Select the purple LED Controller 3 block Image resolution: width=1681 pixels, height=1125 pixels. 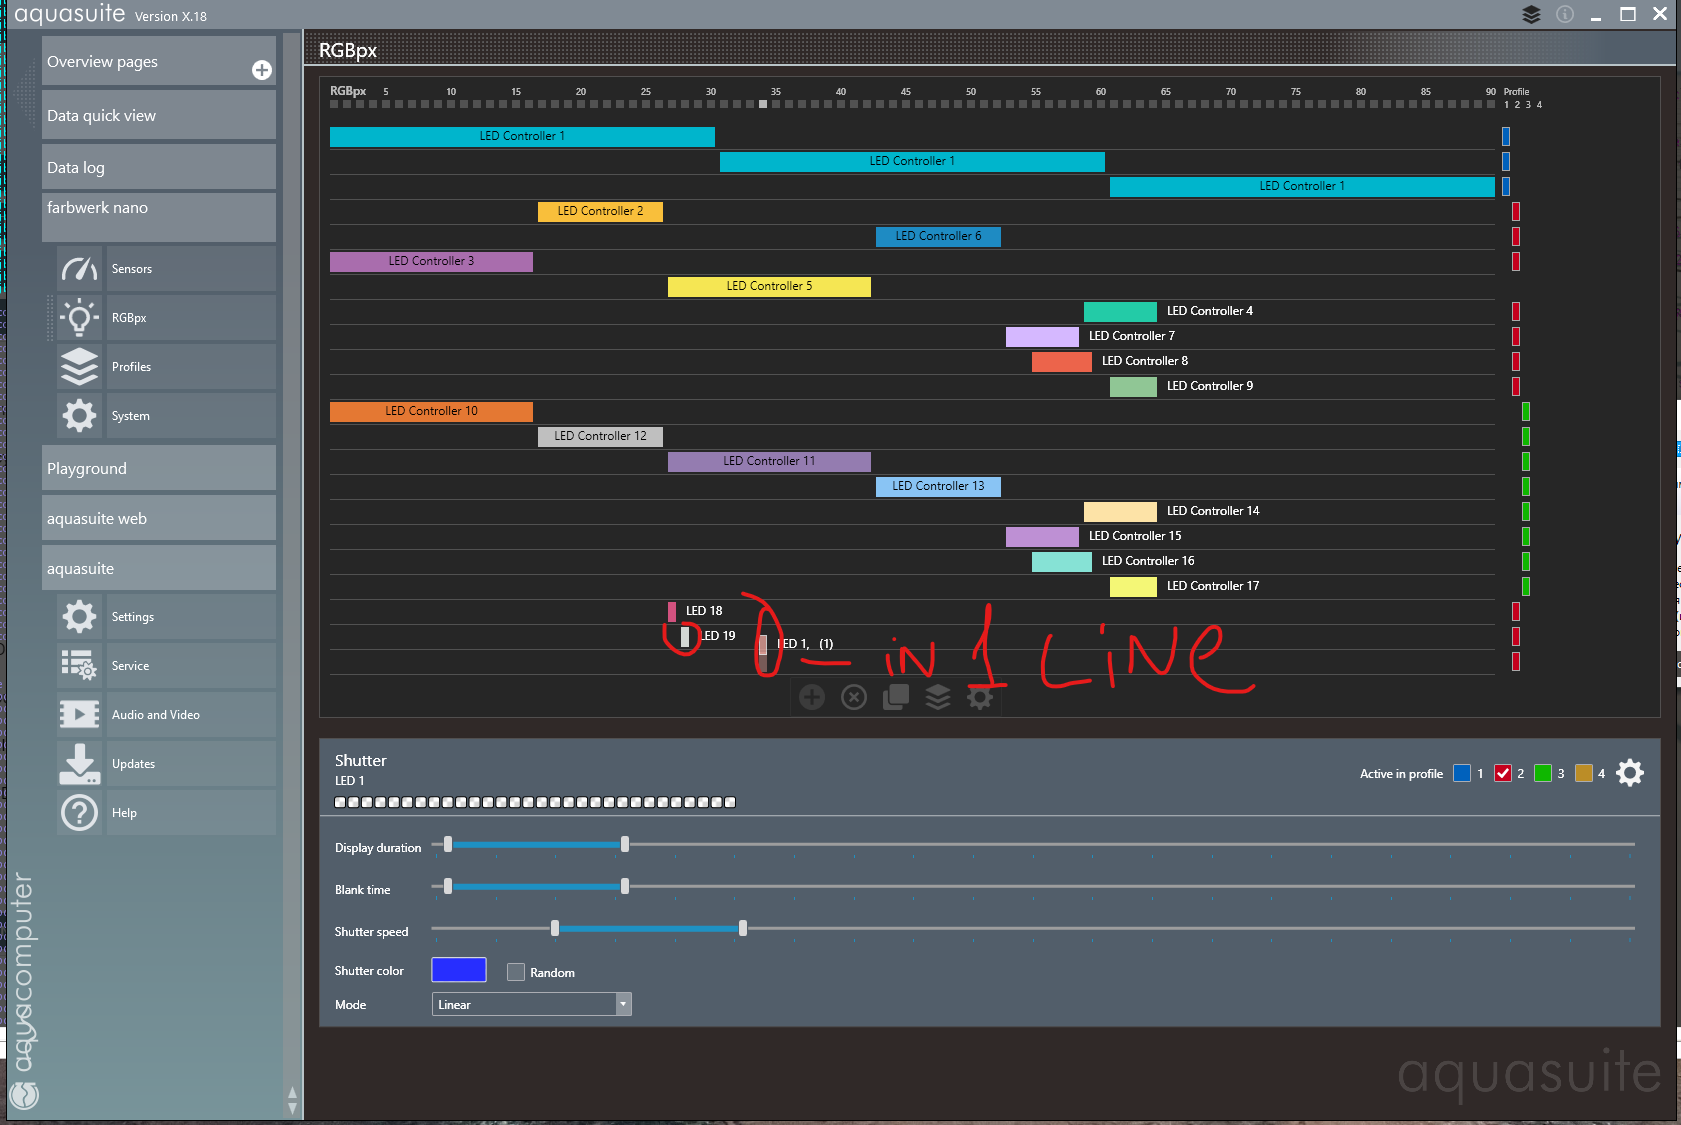click(431, 261)
